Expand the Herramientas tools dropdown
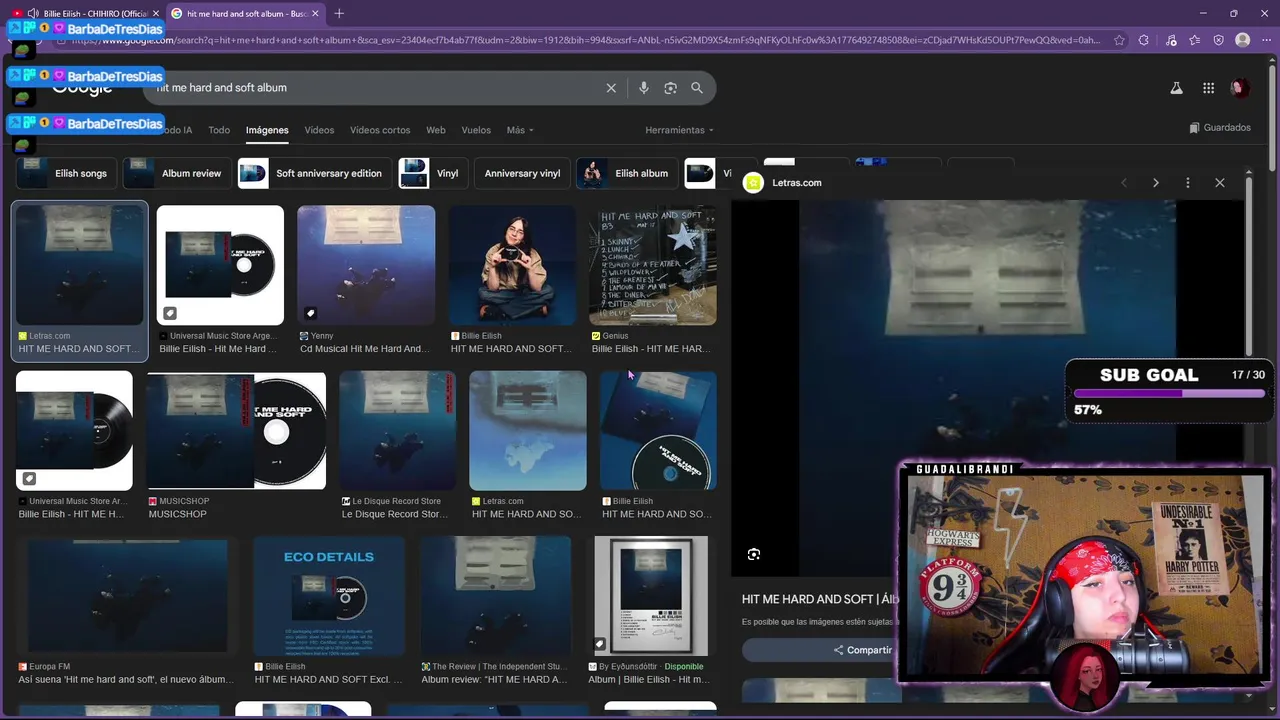Viewport: 1280px width, 720px height. [x=680, y=130]
